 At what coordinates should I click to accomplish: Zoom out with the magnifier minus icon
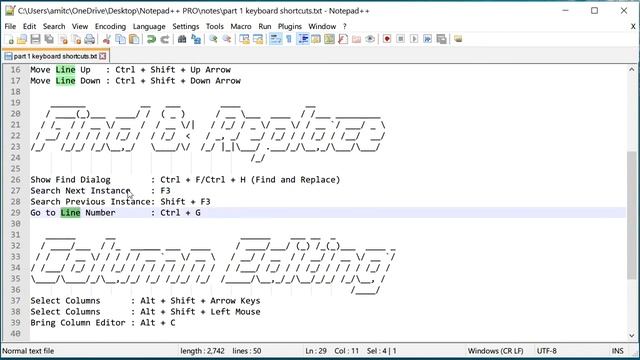tap(227, 39)
